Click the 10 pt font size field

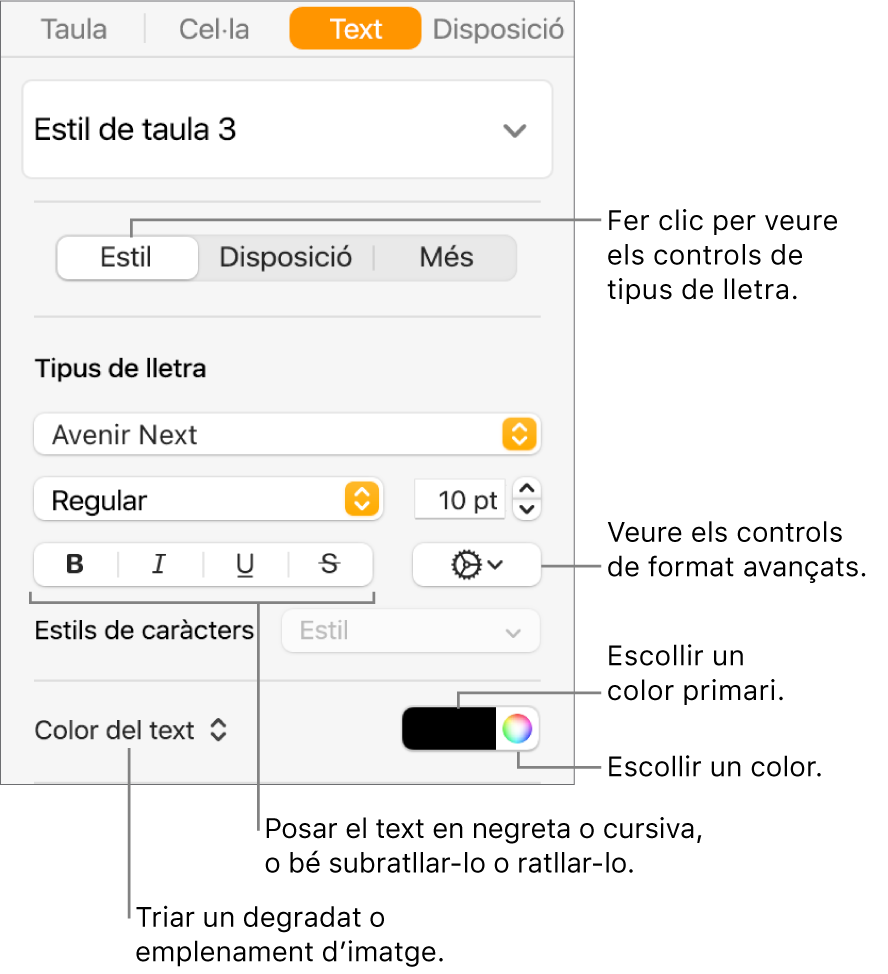click(460, 499)
